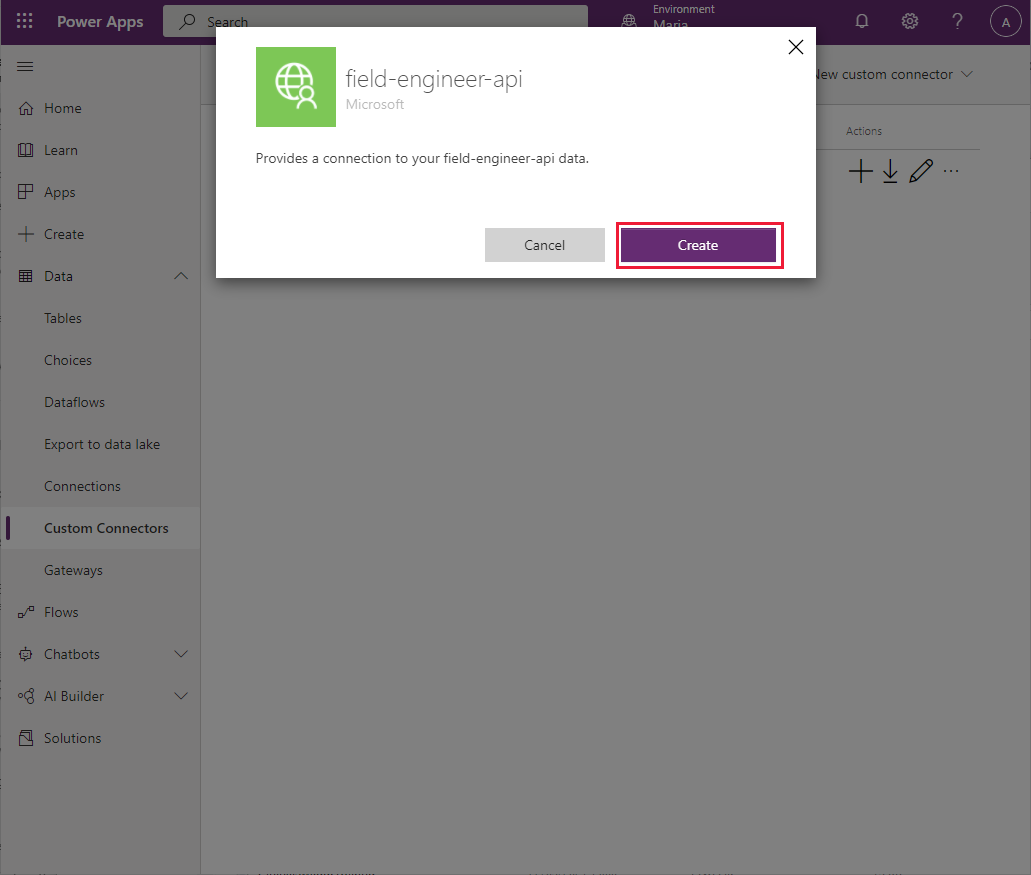Click the Cancel button in dialog

(x=544, y=245)
